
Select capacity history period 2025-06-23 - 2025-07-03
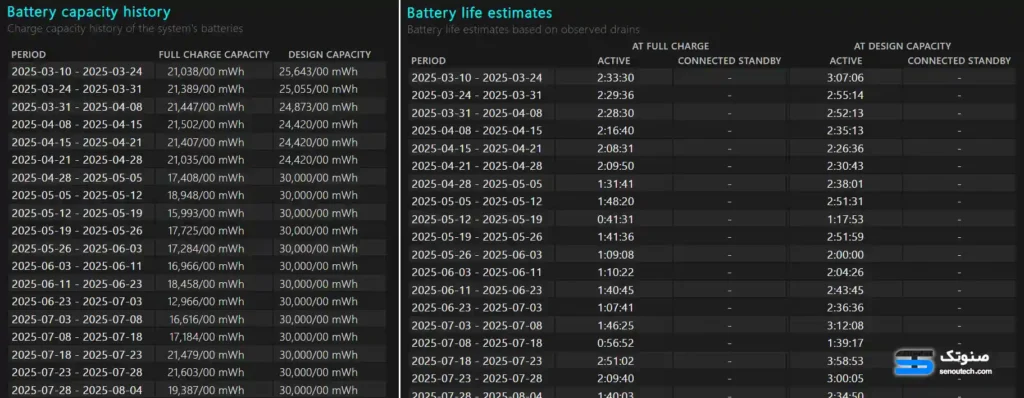click(x=76, y=301)
